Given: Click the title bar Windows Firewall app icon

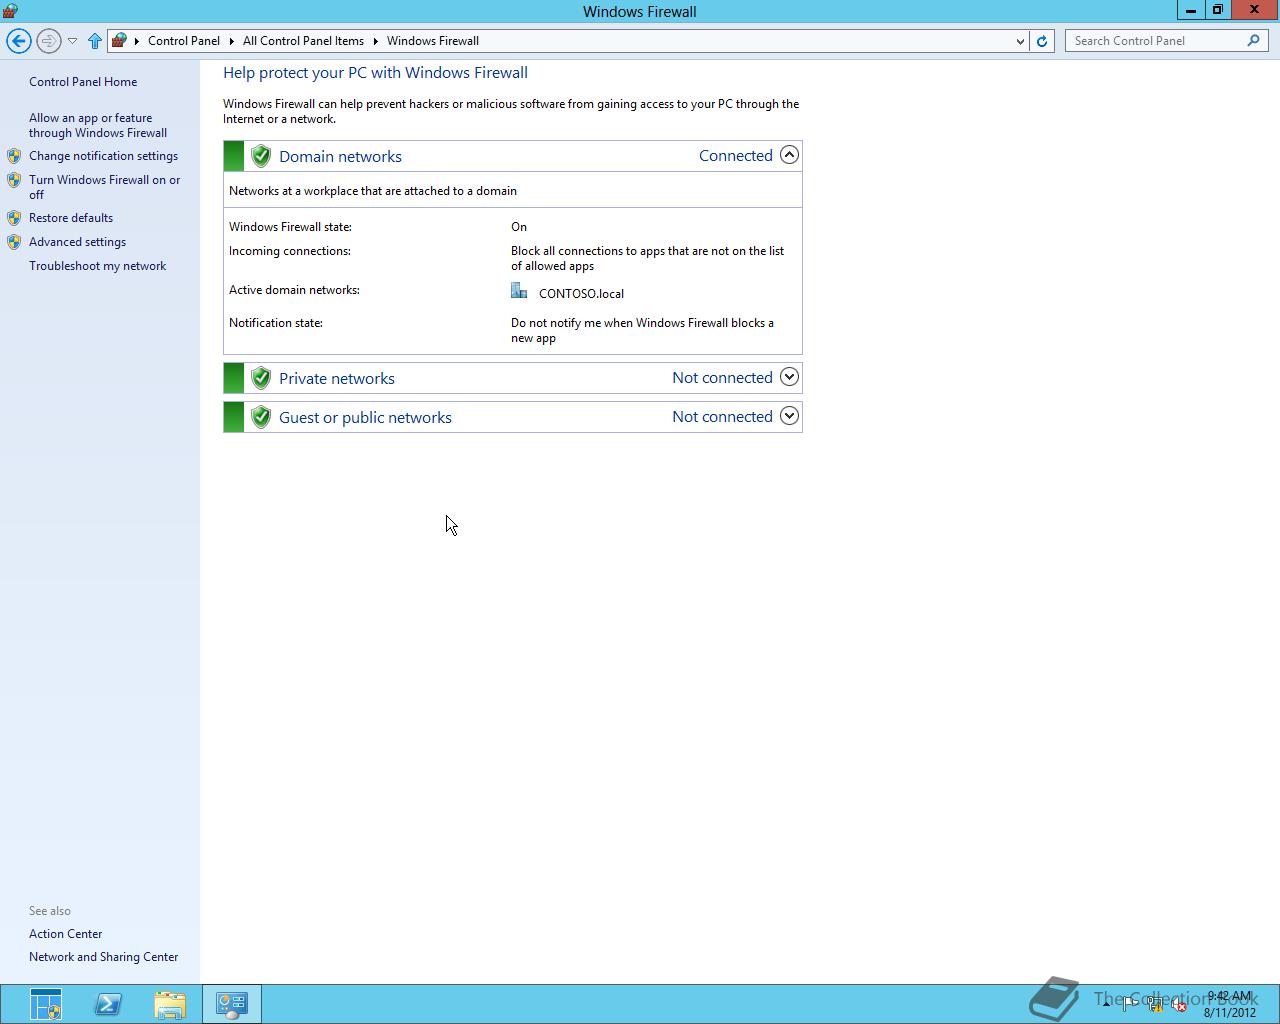Looking at the screenshot, I should 10,11.
